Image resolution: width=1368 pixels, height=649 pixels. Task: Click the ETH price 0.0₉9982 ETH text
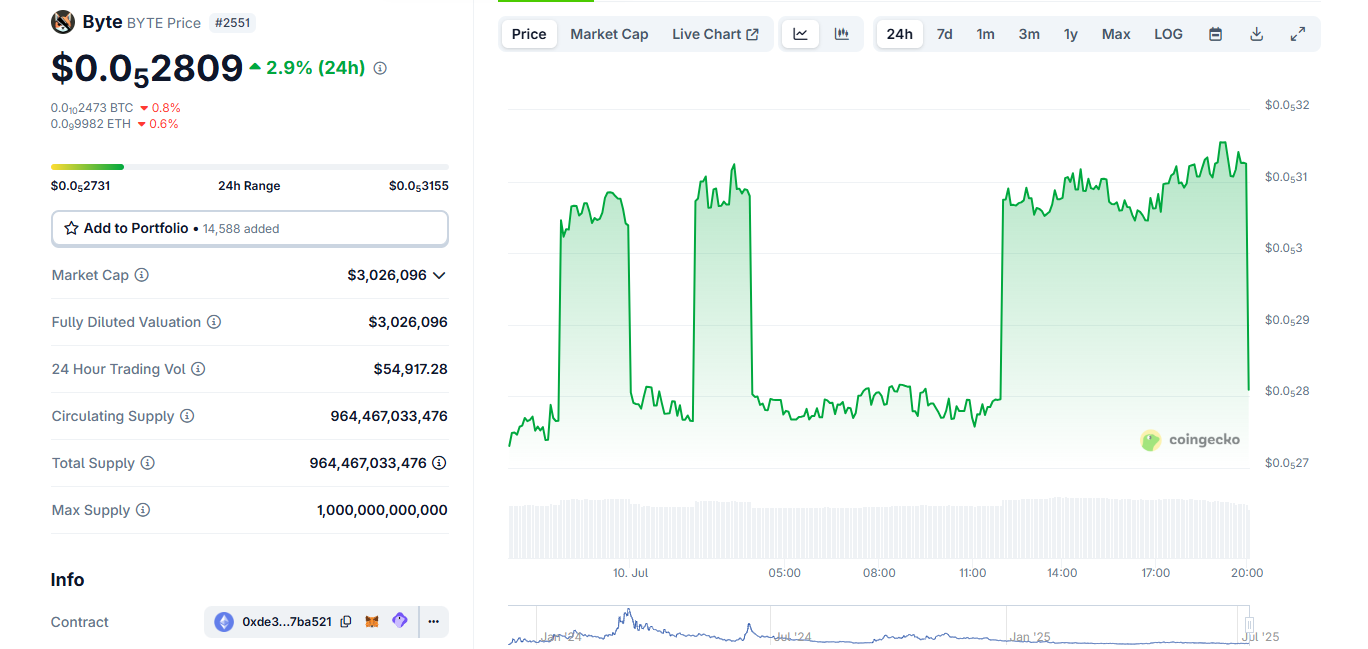point(91,124)
